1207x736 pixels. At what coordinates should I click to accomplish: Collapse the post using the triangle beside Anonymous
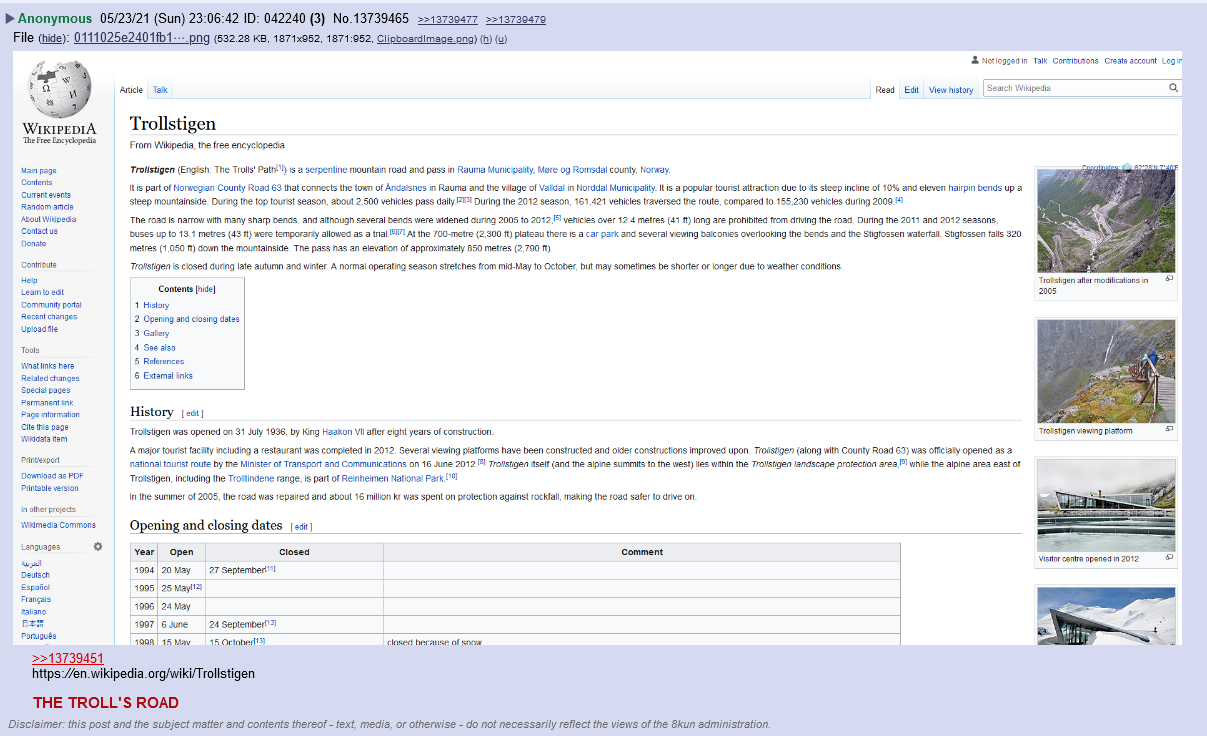pos(10,19)
